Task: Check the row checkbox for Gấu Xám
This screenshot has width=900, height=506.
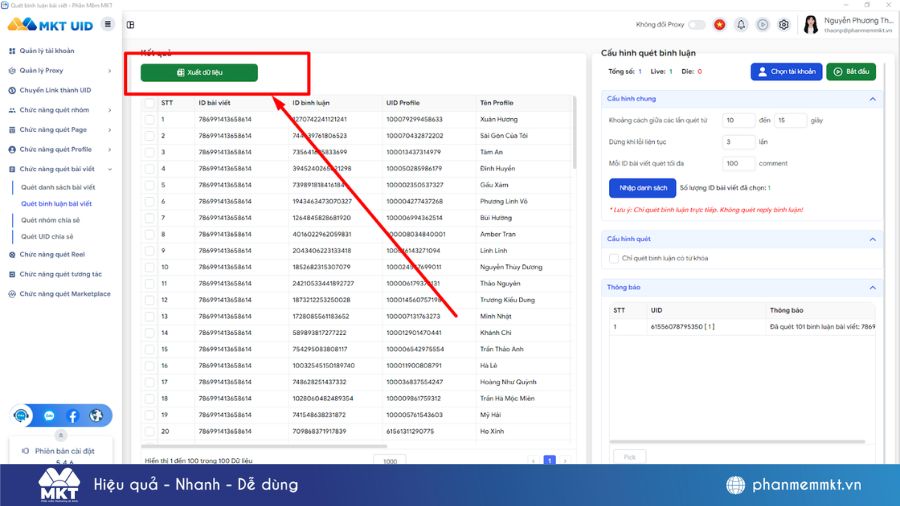Action: (150, 185)
